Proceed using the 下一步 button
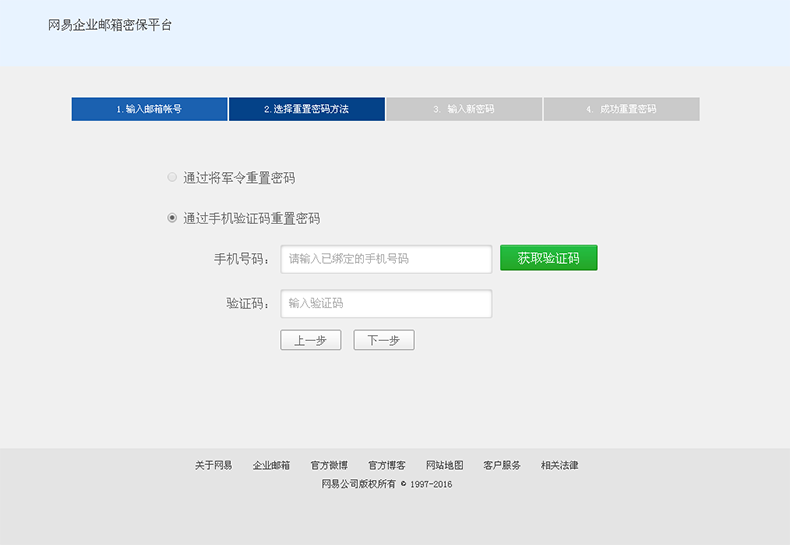This screenshot has width=790, height=545. (383, 340)
